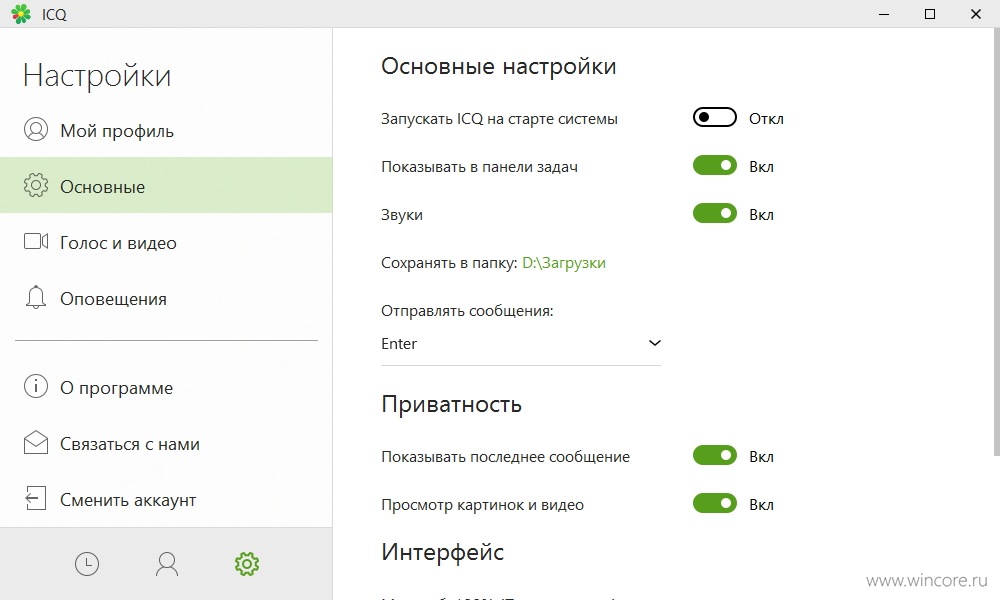Close the ICQ window

point(976,14)
